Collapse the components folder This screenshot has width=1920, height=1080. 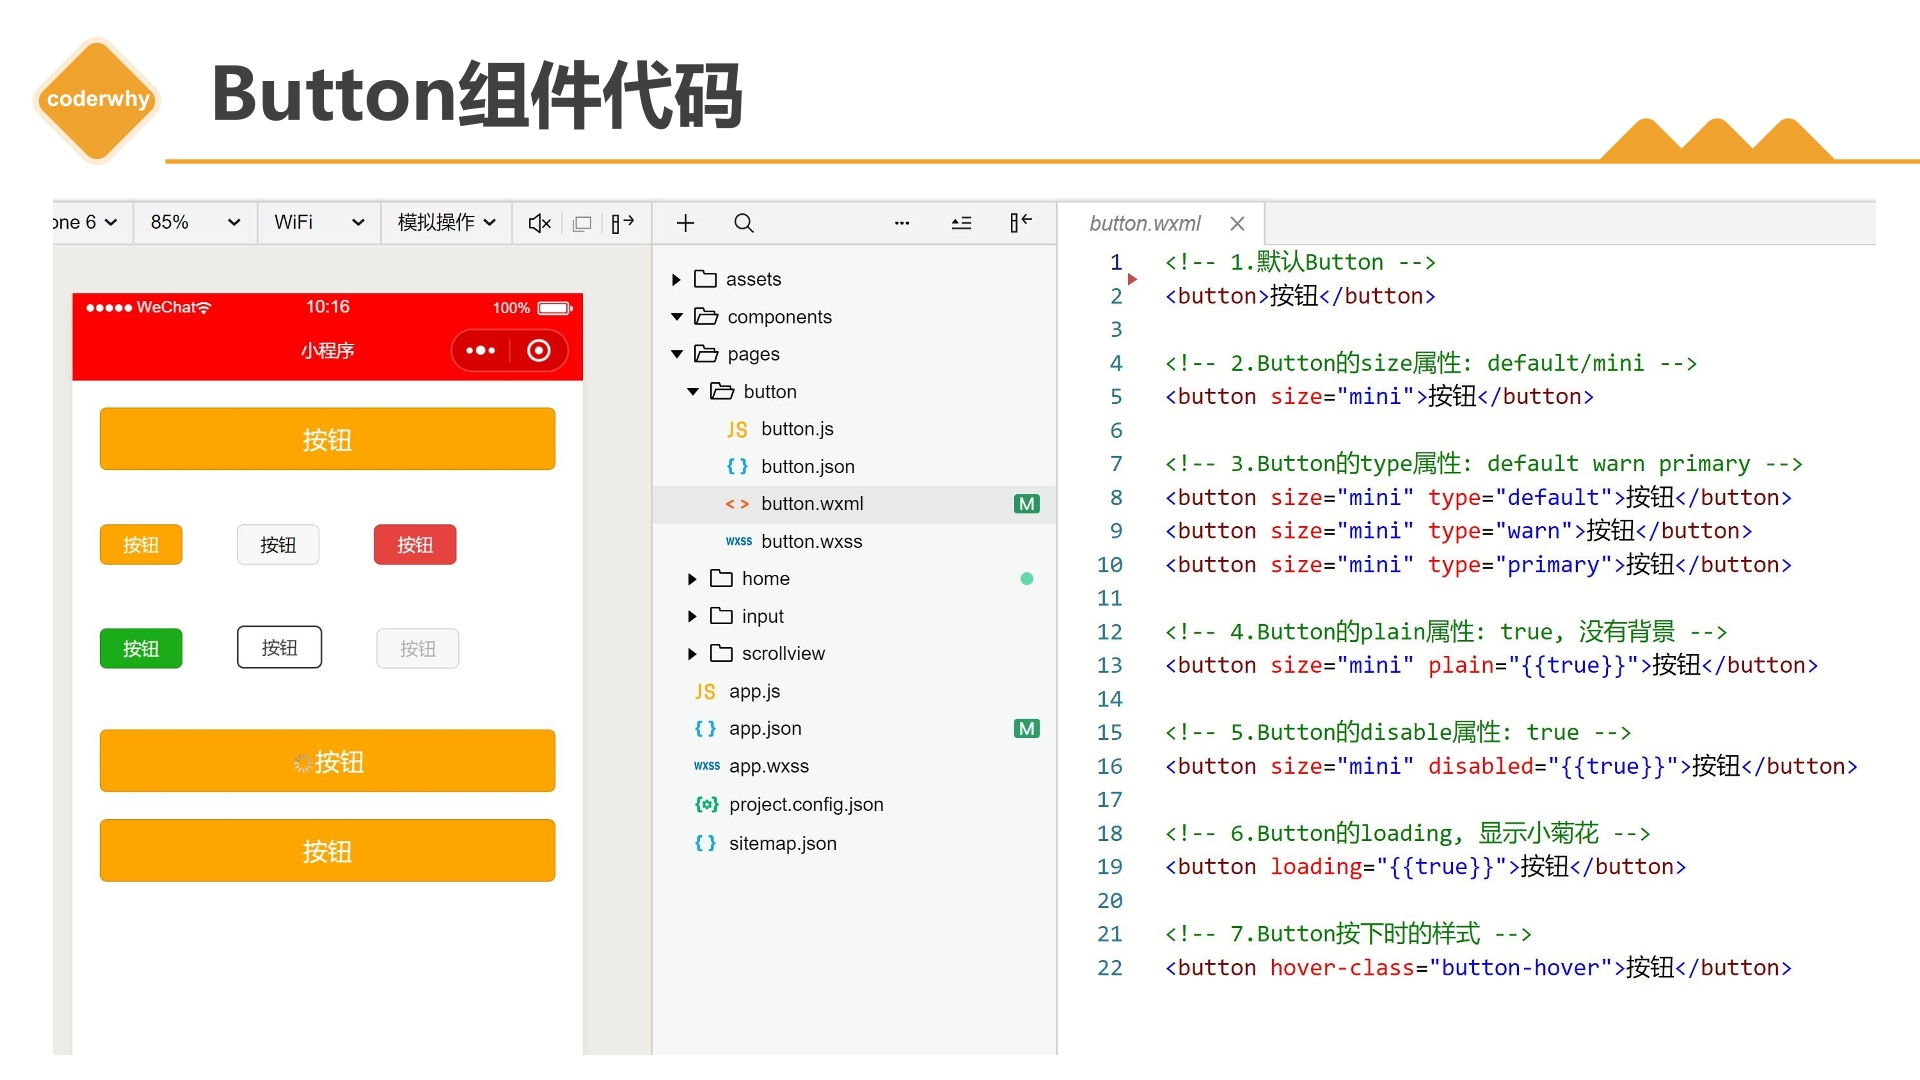676,317
